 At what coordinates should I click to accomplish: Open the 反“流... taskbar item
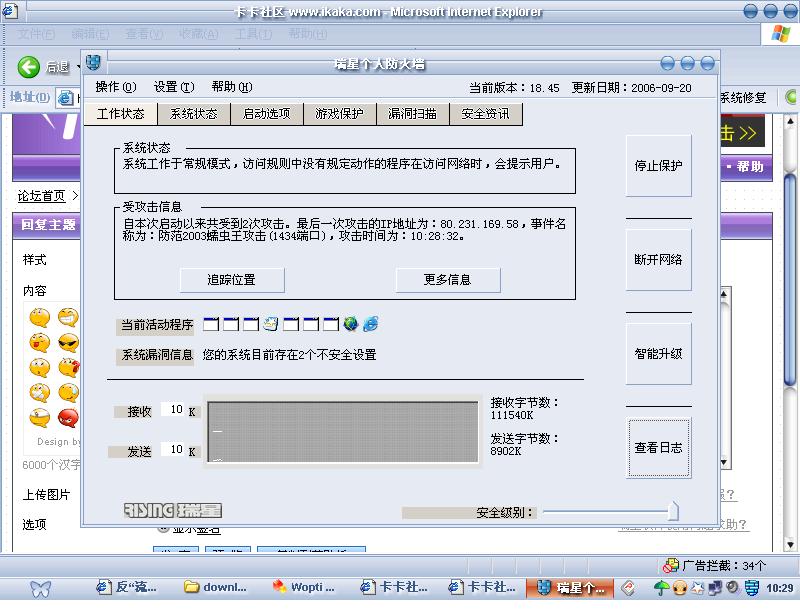pyautogui.click(x=127, y=587)
